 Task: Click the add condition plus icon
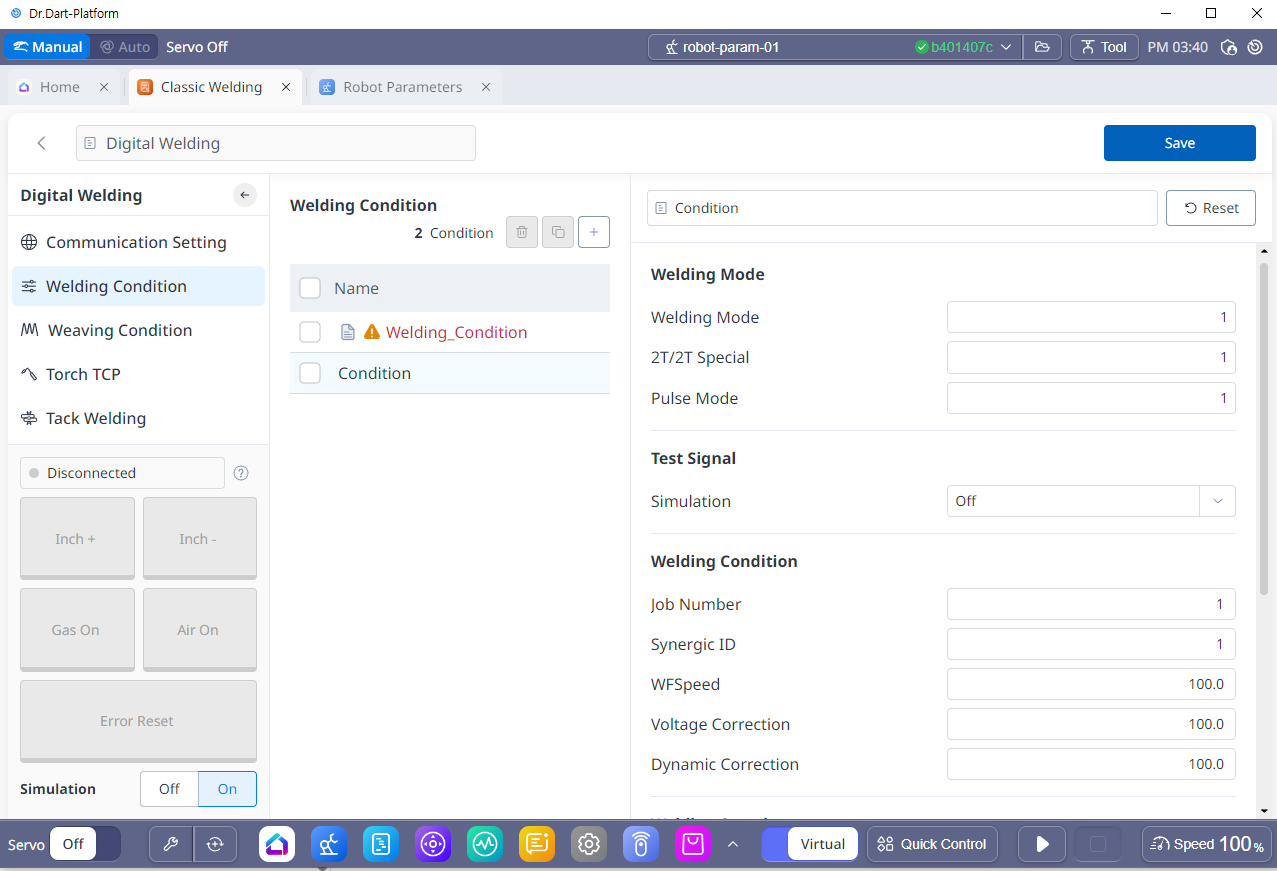593,233
